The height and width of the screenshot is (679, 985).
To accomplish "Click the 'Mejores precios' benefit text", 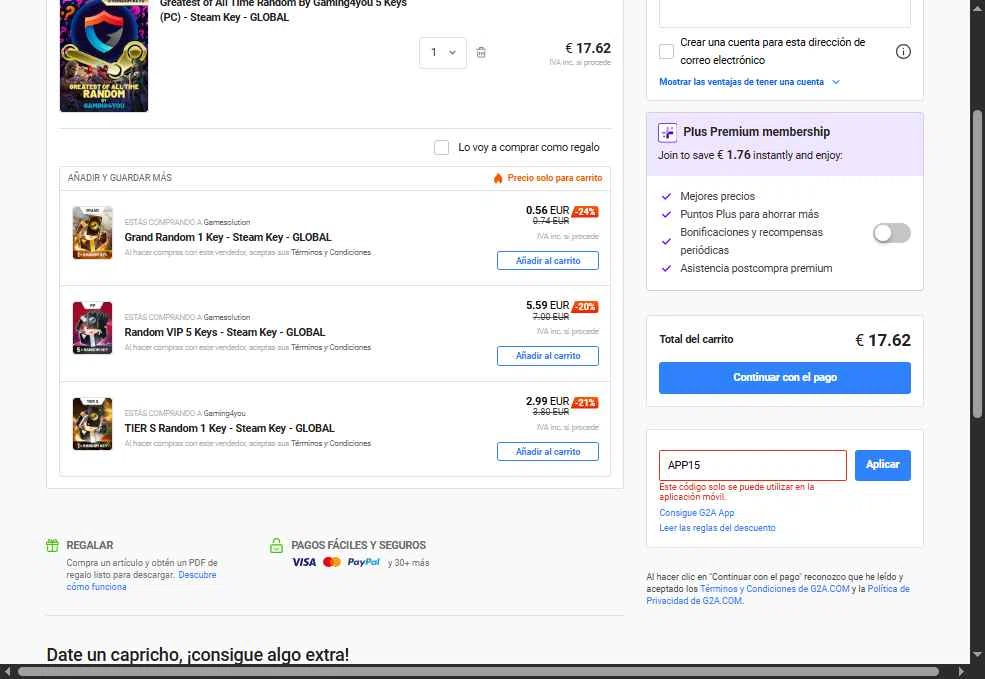I will pos(717,197).
